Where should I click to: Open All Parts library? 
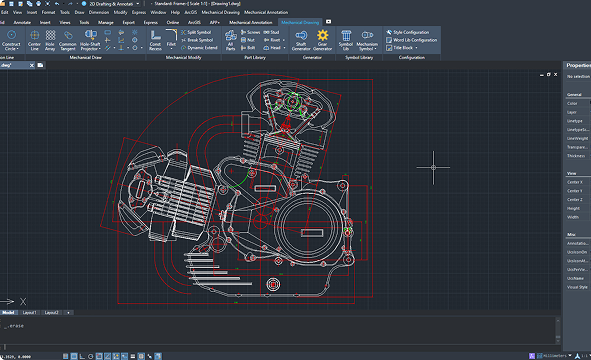(230, 40)
